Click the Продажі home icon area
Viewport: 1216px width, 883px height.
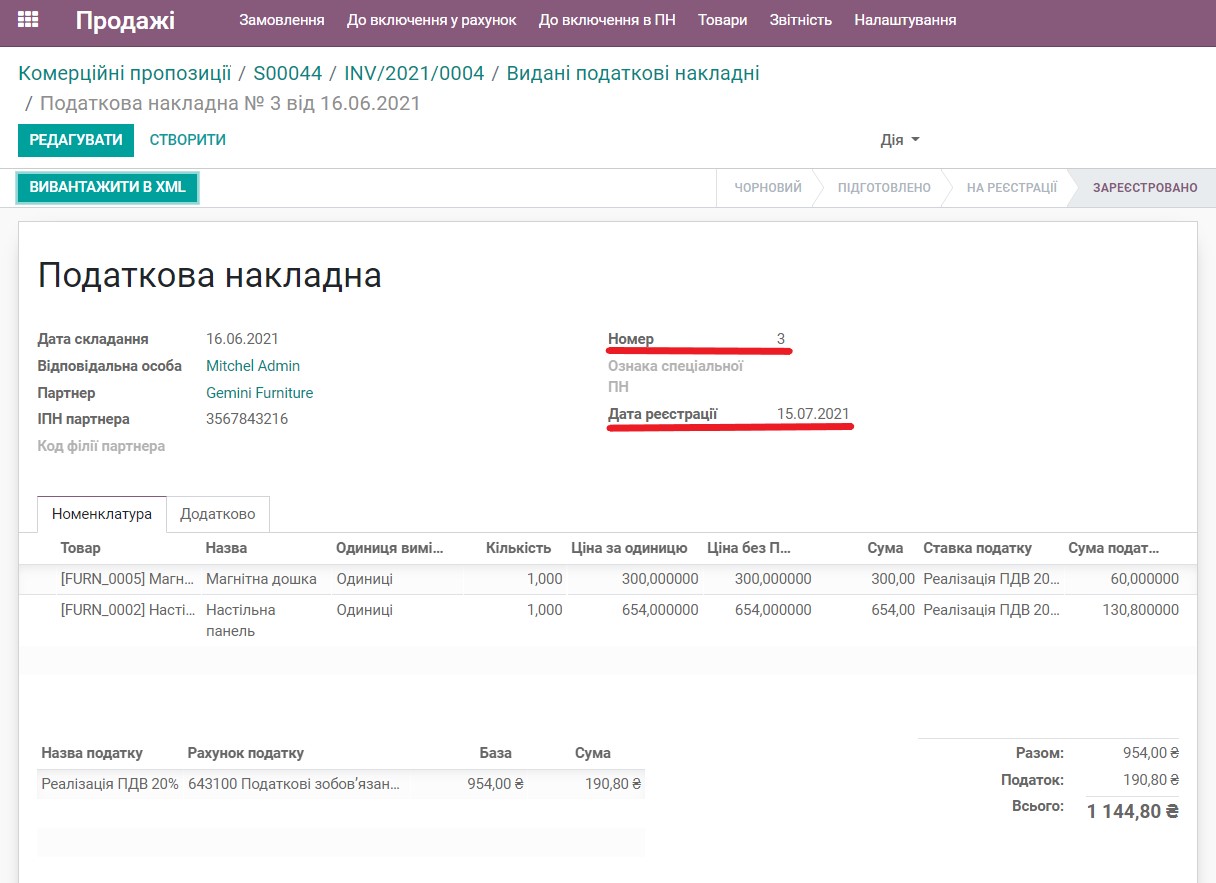pyautogui.click(x=124, y=20)
